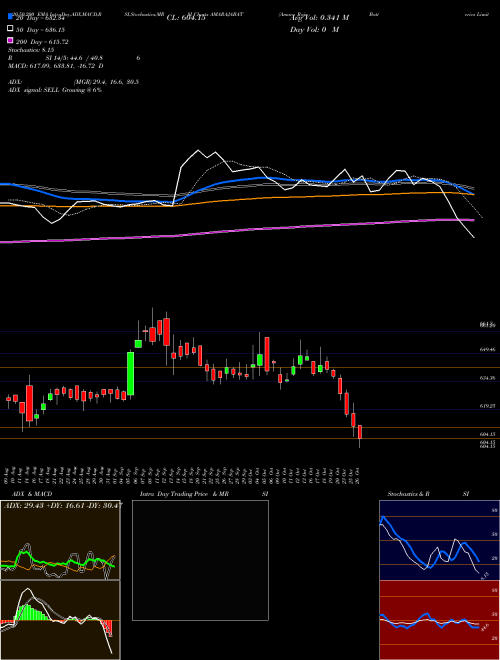The width and height of the screenshot is (500, 660).
Task: Open the empty intraday trading price panel
Action: 200,560
